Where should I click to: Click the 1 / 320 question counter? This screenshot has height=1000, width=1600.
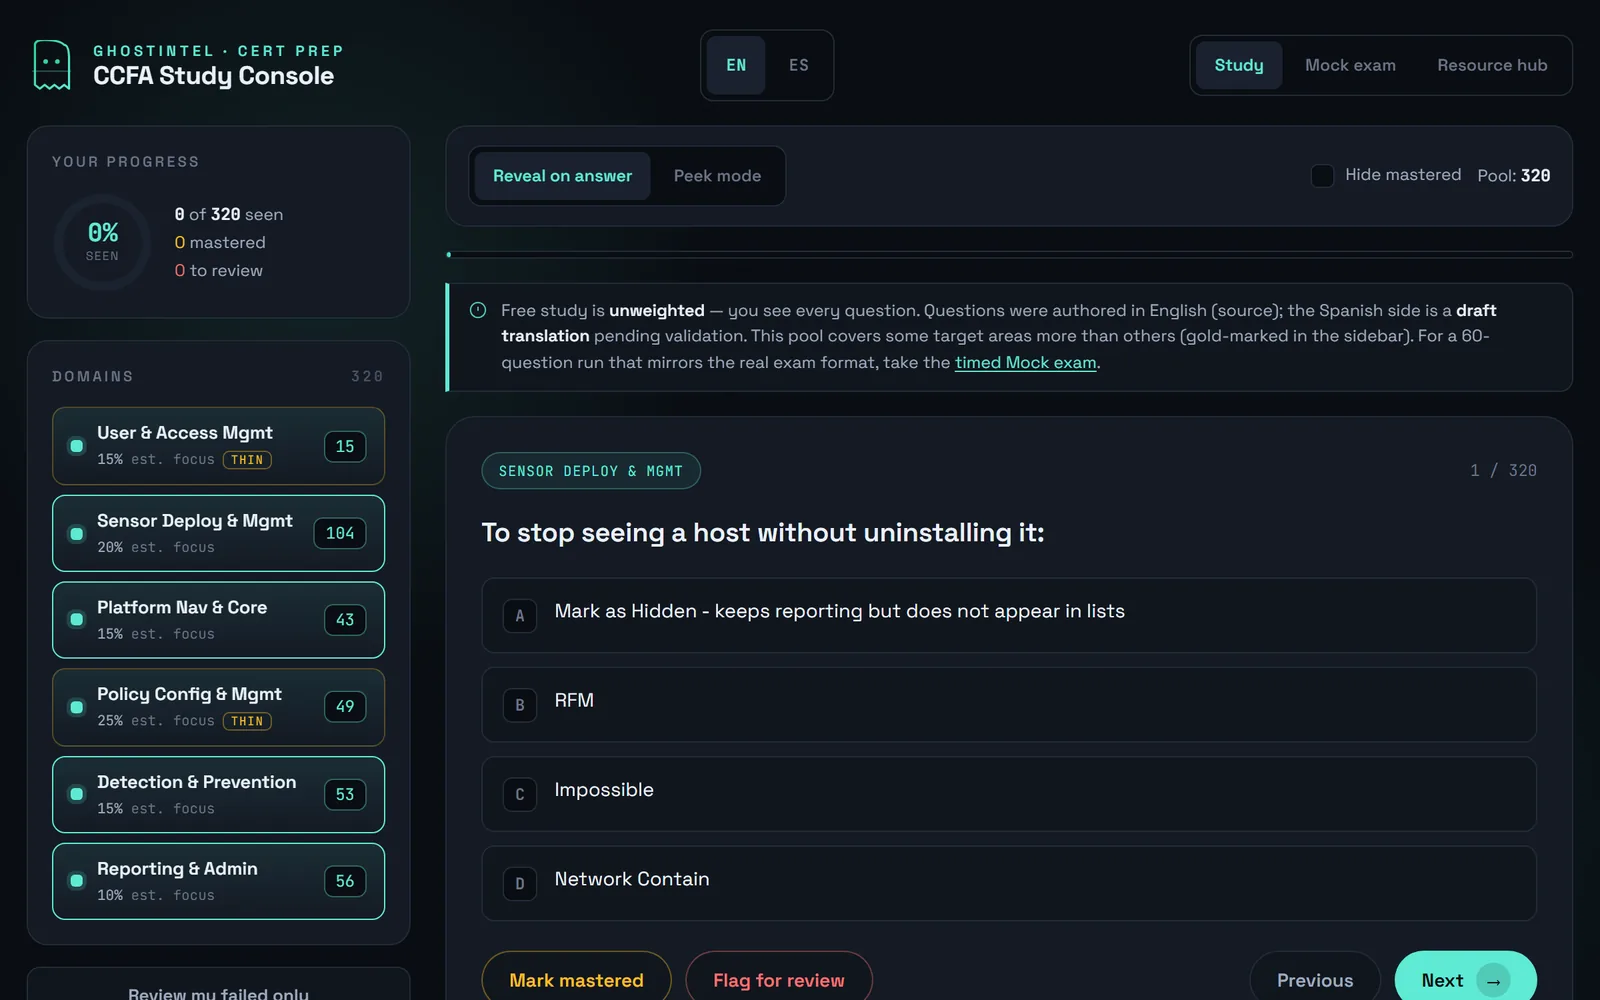coord(1503,470)
